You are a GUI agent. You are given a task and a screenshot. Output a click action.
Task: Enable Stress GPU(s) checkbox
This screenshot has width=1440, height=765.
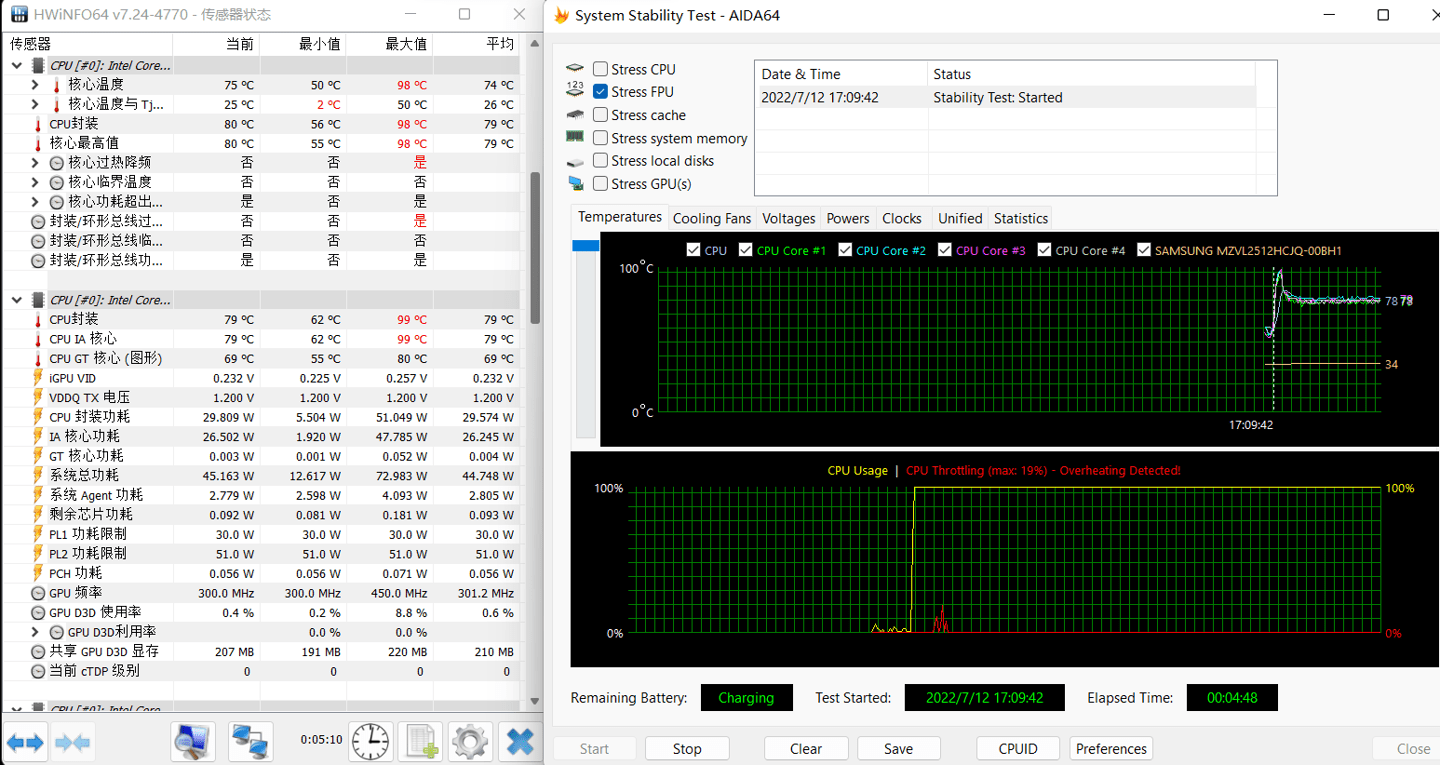(600, 183)
